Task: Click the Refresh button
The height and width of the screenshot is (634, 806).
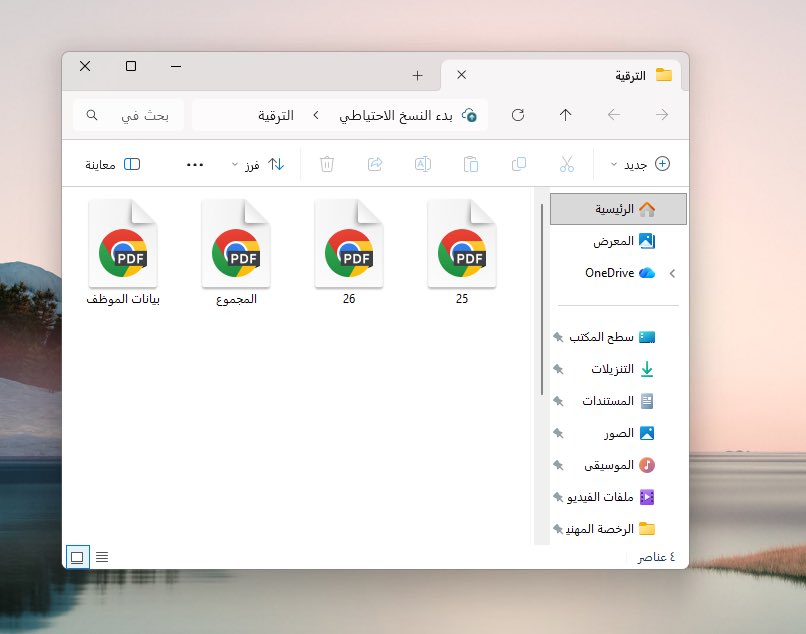Action: pyautogui.click(x=518, y=115)
